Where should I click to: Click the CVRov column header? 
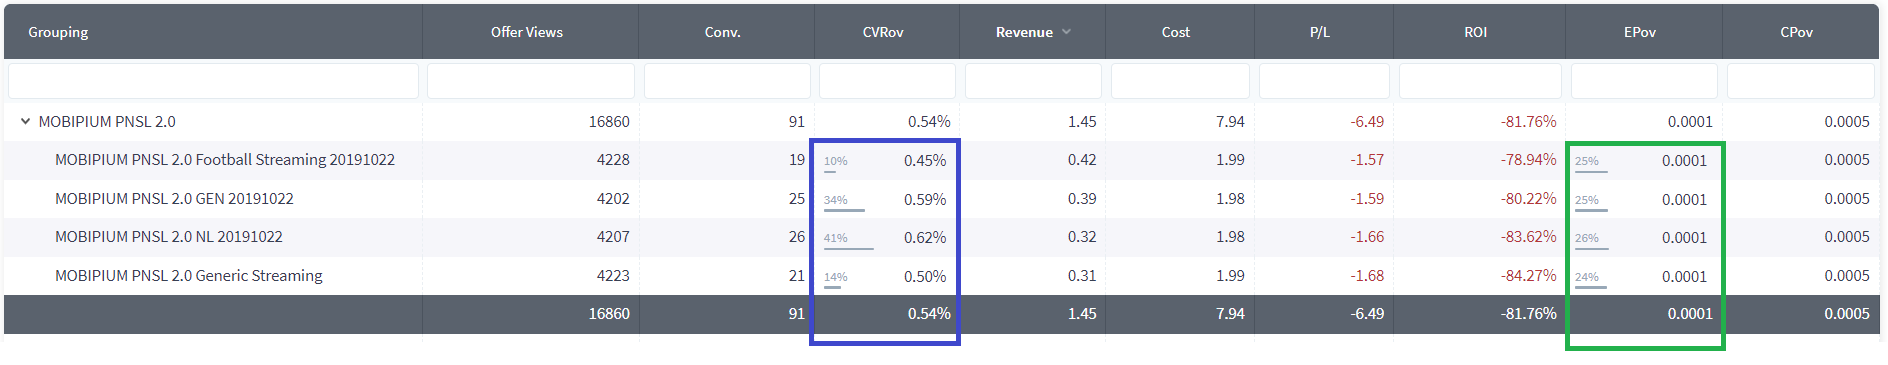pyautogui.click(x=883, y=32)
